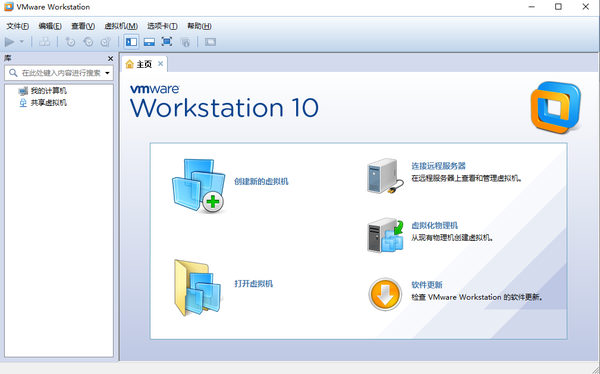The height and width of the screenshot is (374, 600).
Task: Click the Unity mode toolbar icon
Action: [x=185, y=42]
